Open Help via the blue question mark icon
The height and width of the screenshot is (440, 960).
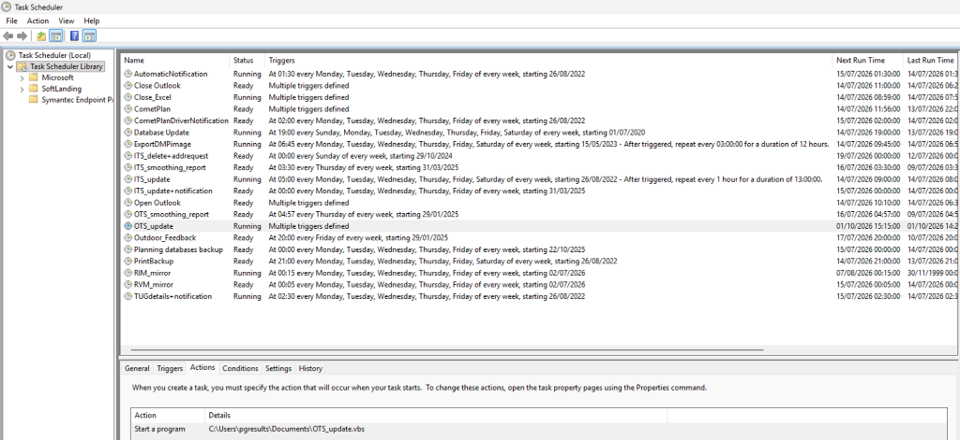pos(74,36)
